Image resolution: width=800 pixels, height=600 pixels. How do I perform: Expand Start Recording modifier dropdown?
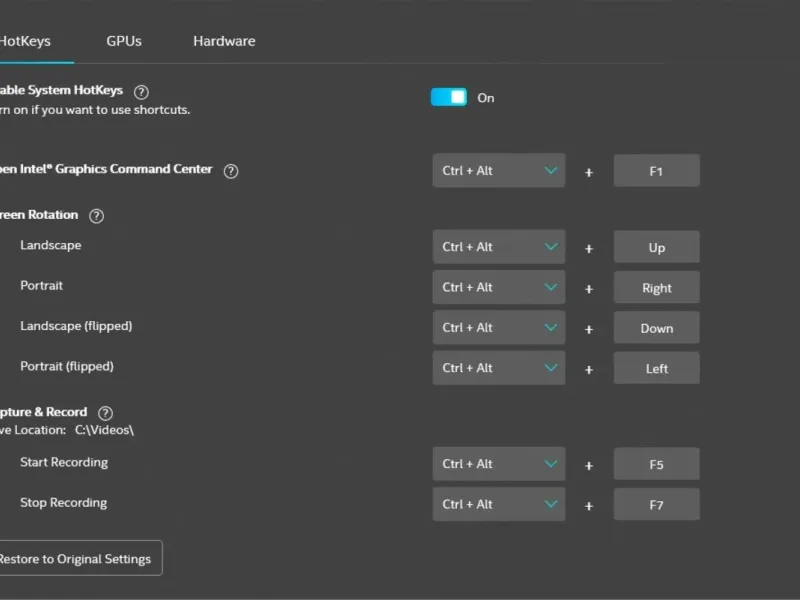[498, 463]
